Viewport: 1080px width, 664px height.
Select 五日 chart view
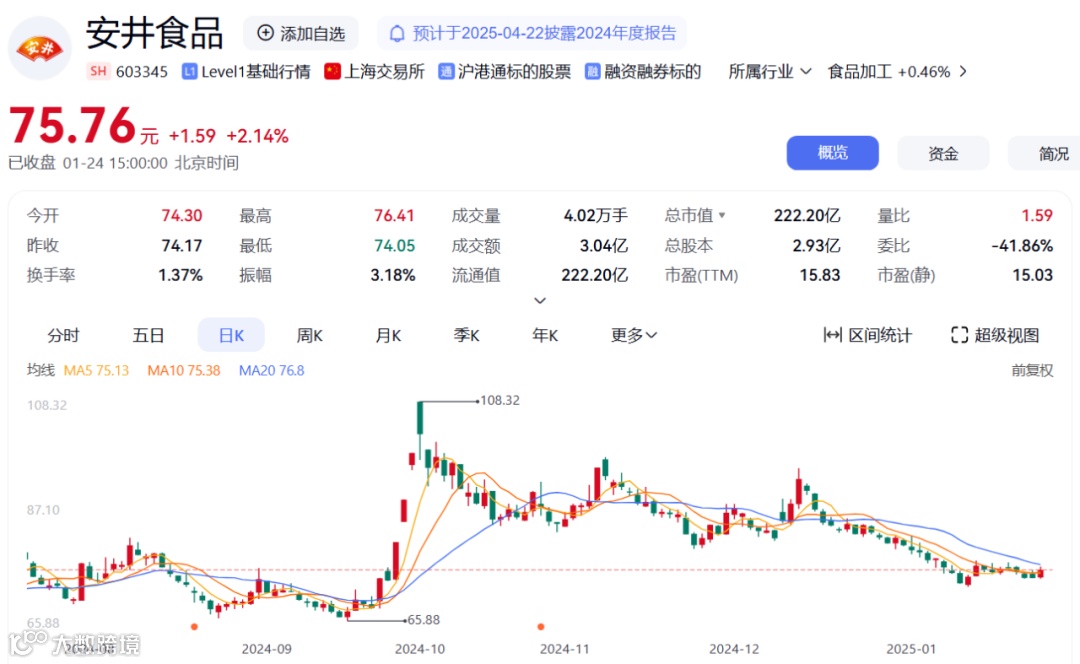[x=148, y=335]
